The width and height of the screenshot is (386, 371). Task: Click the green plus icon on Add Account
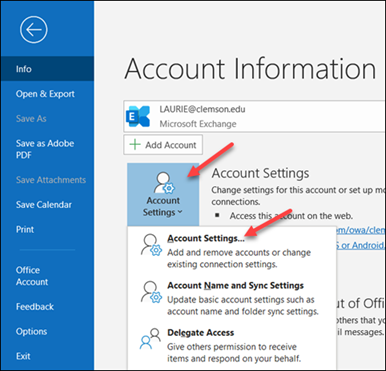[x=135, y=145]
